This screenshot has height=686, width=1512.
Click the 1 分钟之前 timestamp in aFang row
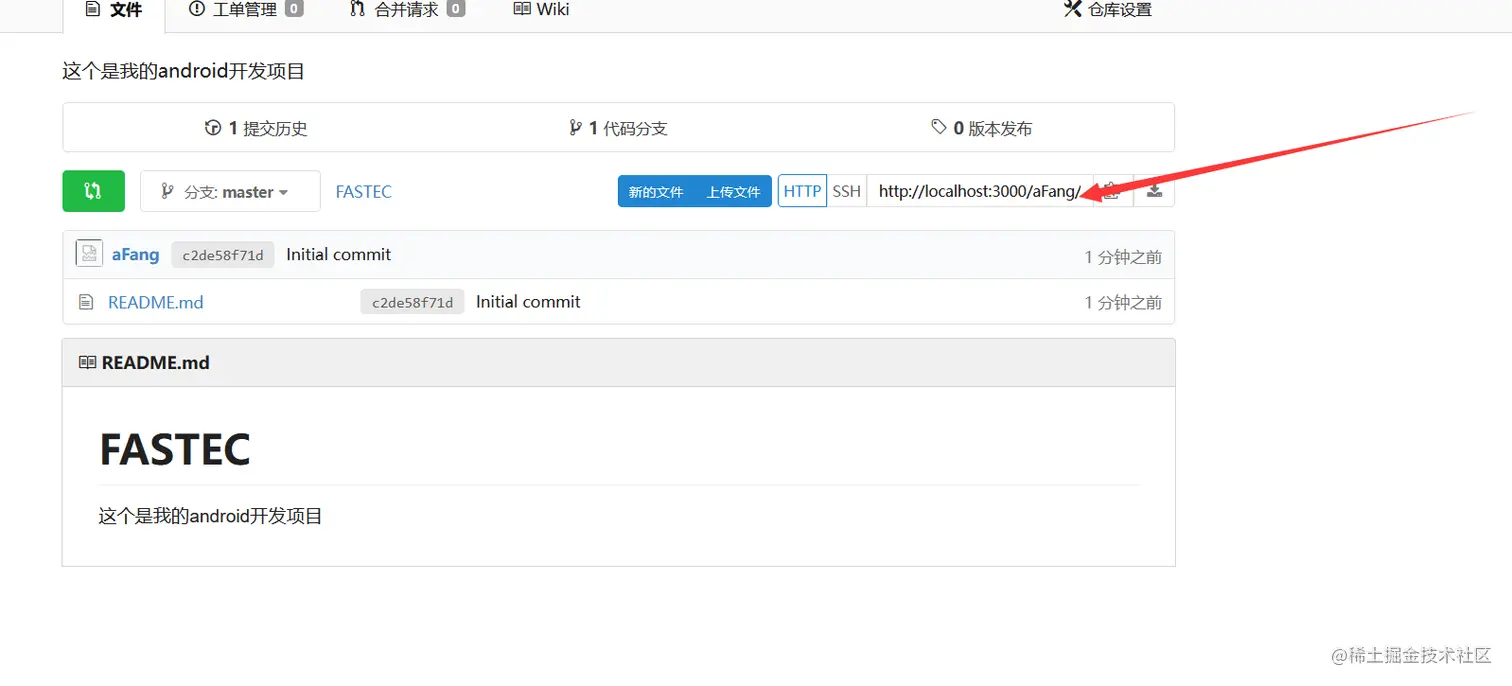[1123, 257]
